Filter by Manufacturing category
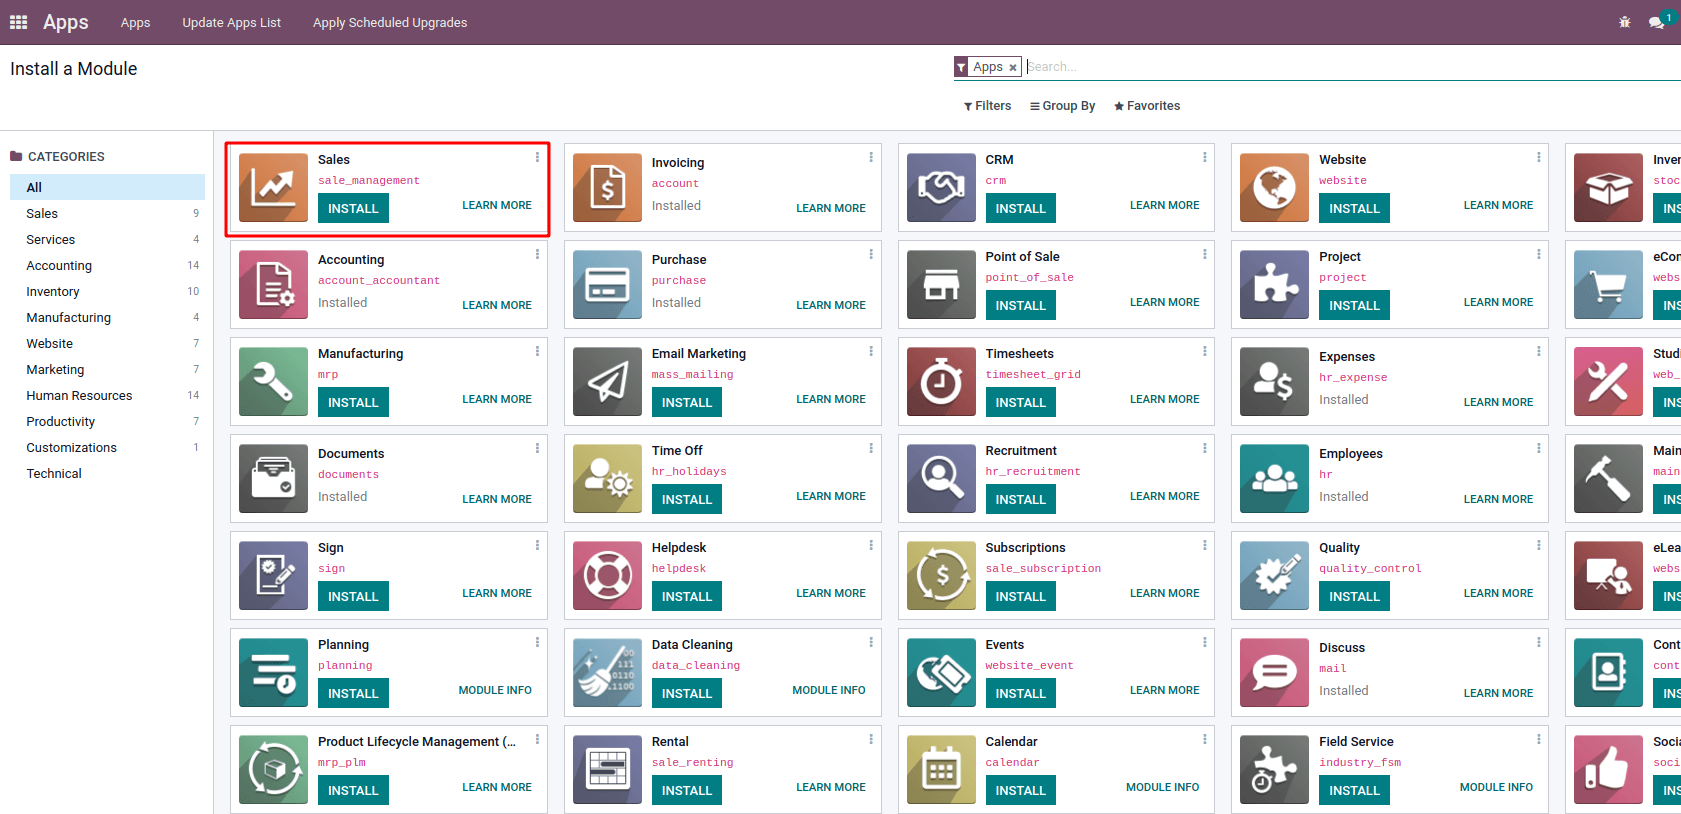Image resolution: width=1681 pixels, height=814 pixels. [107, 317]
